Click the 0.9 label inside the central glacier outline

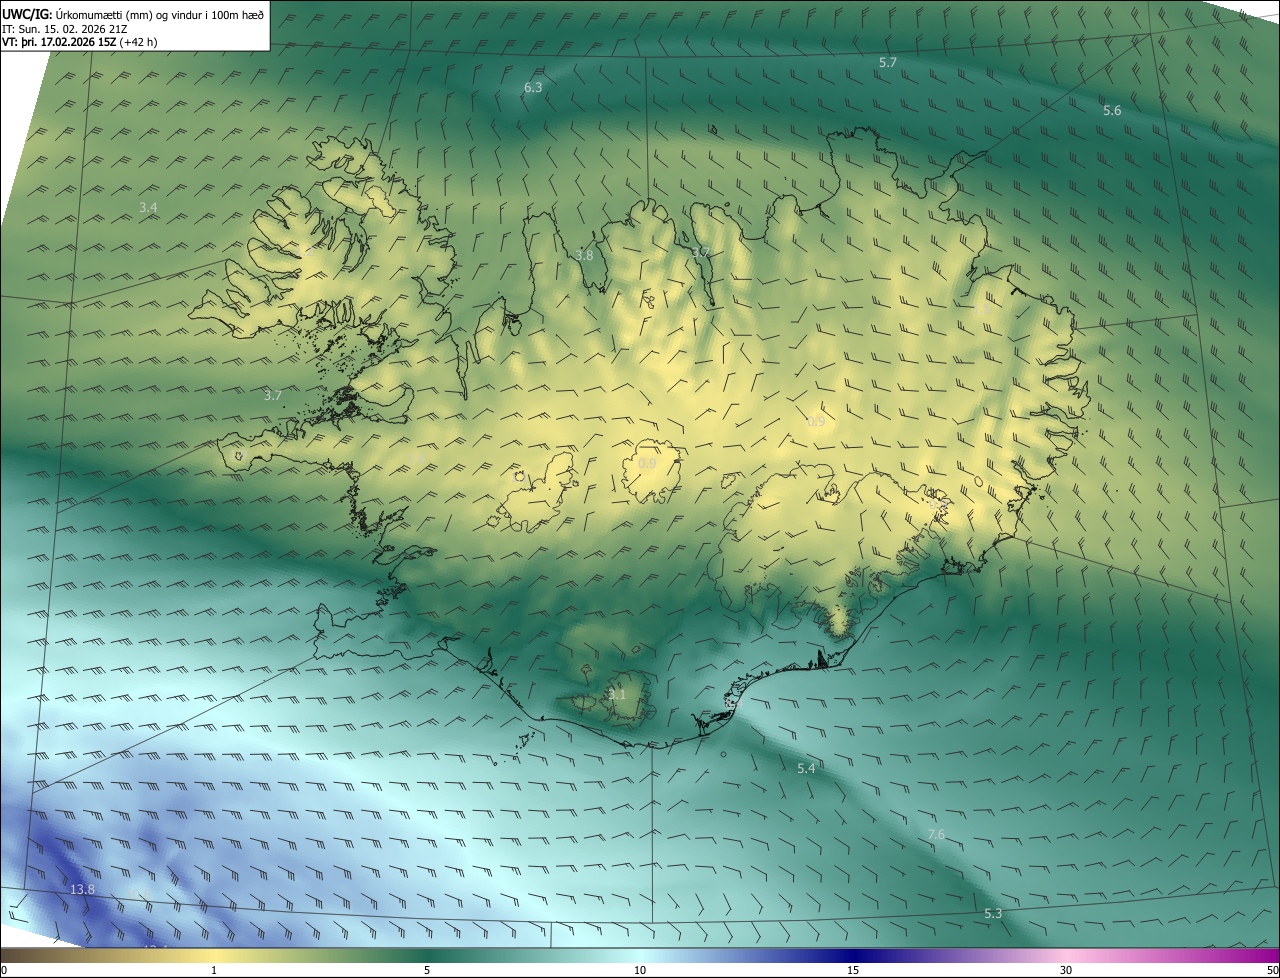[x=647, y=464]
